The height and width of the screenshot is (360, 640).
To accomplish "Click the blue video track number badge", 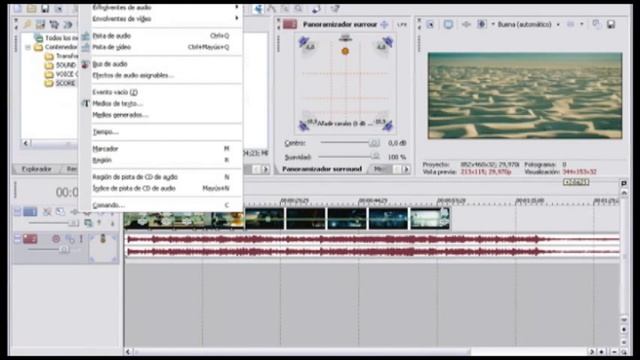I will [x=30, y=212].
